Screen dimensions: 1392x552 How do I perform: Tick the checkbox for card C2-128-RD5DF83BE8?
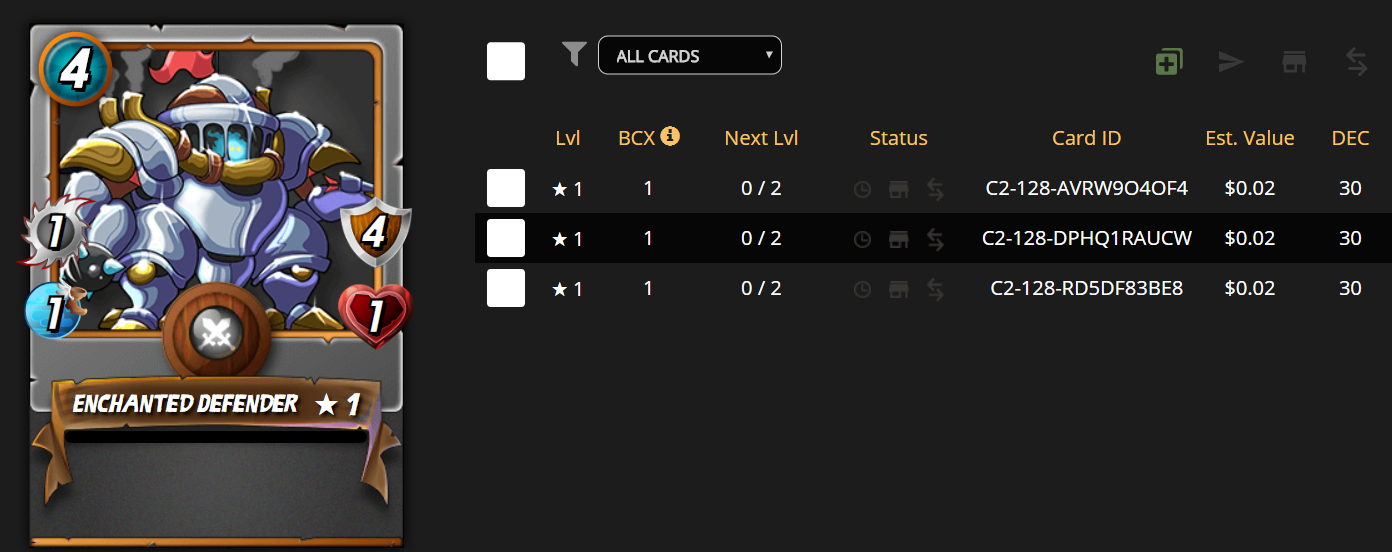point(506,288)
